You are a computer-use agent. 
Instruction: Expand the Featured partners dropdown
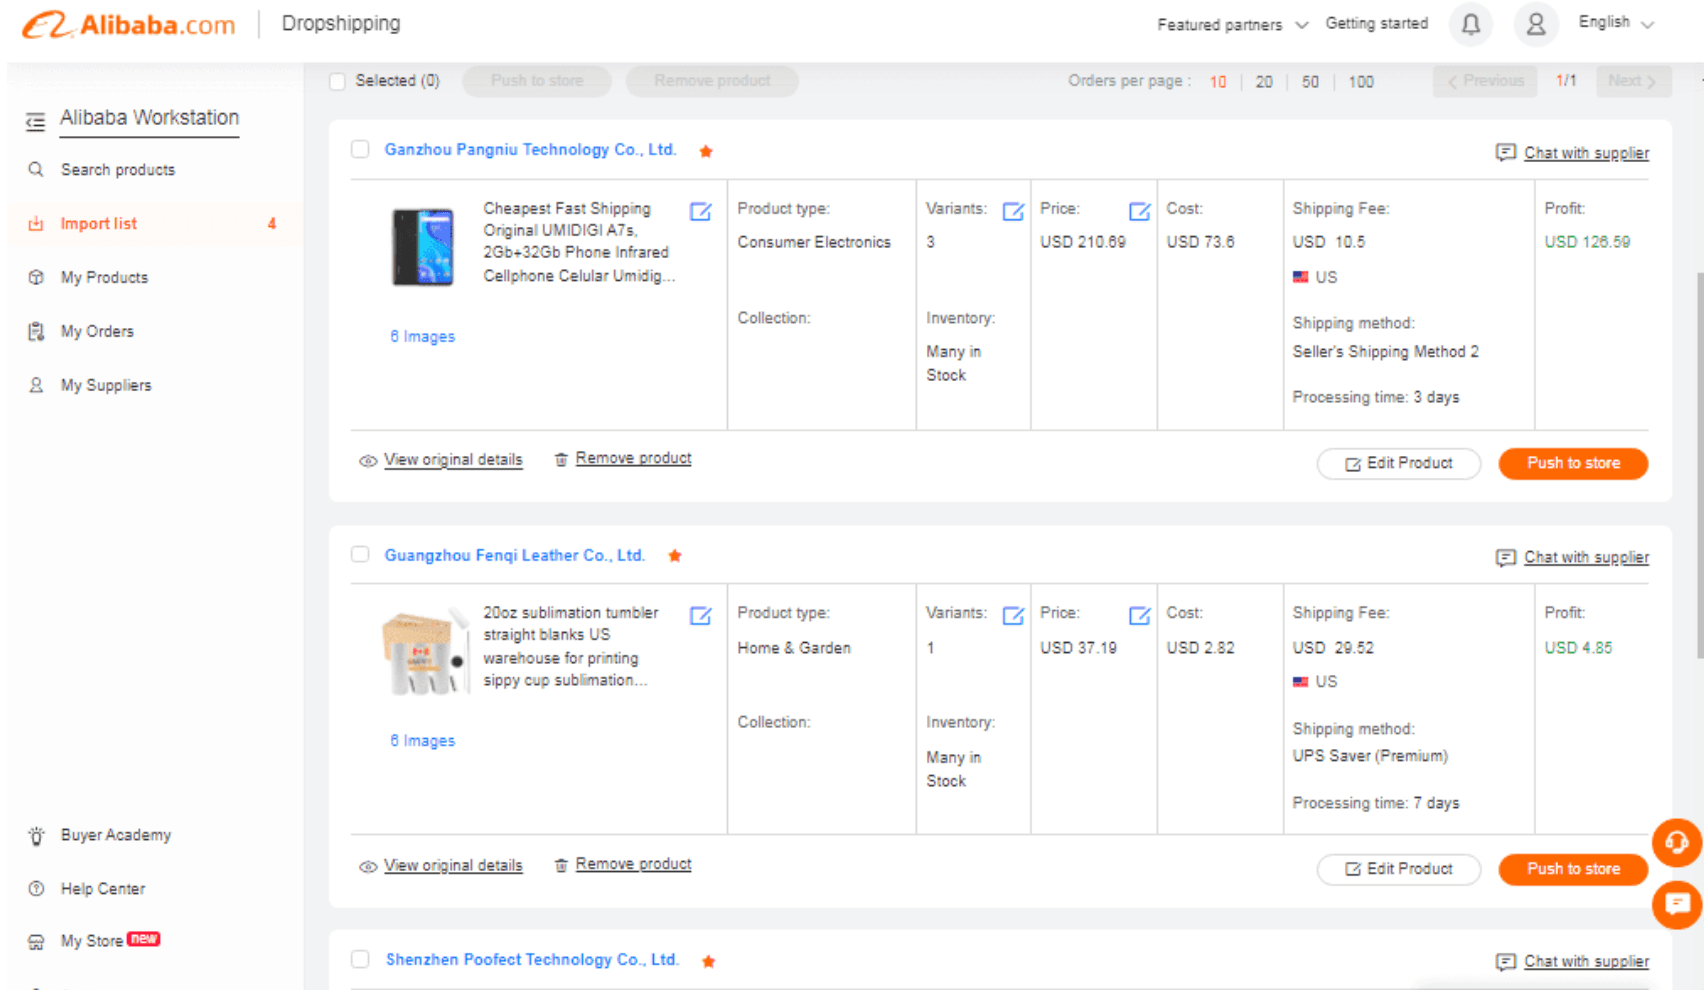tap(1232, 25)
